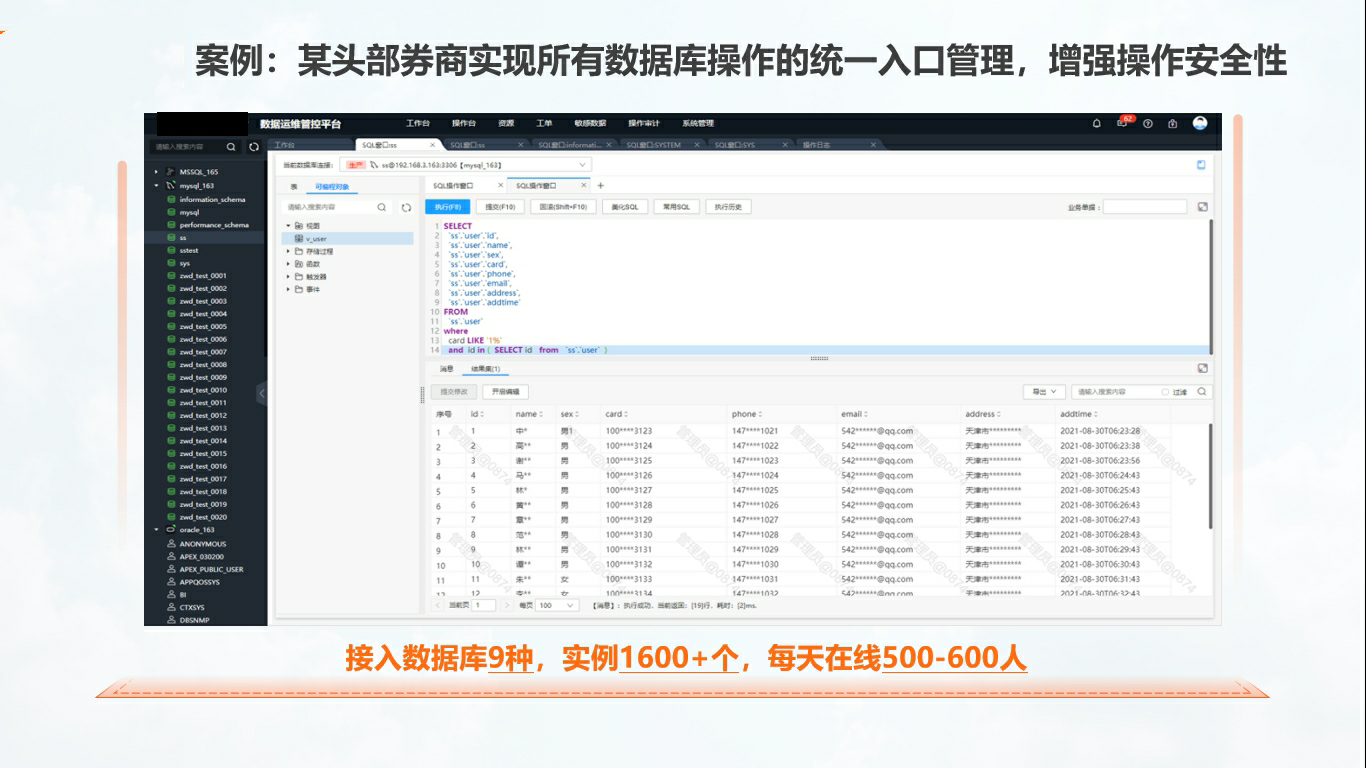Close the 操作日志 tab

click(873, 145)
